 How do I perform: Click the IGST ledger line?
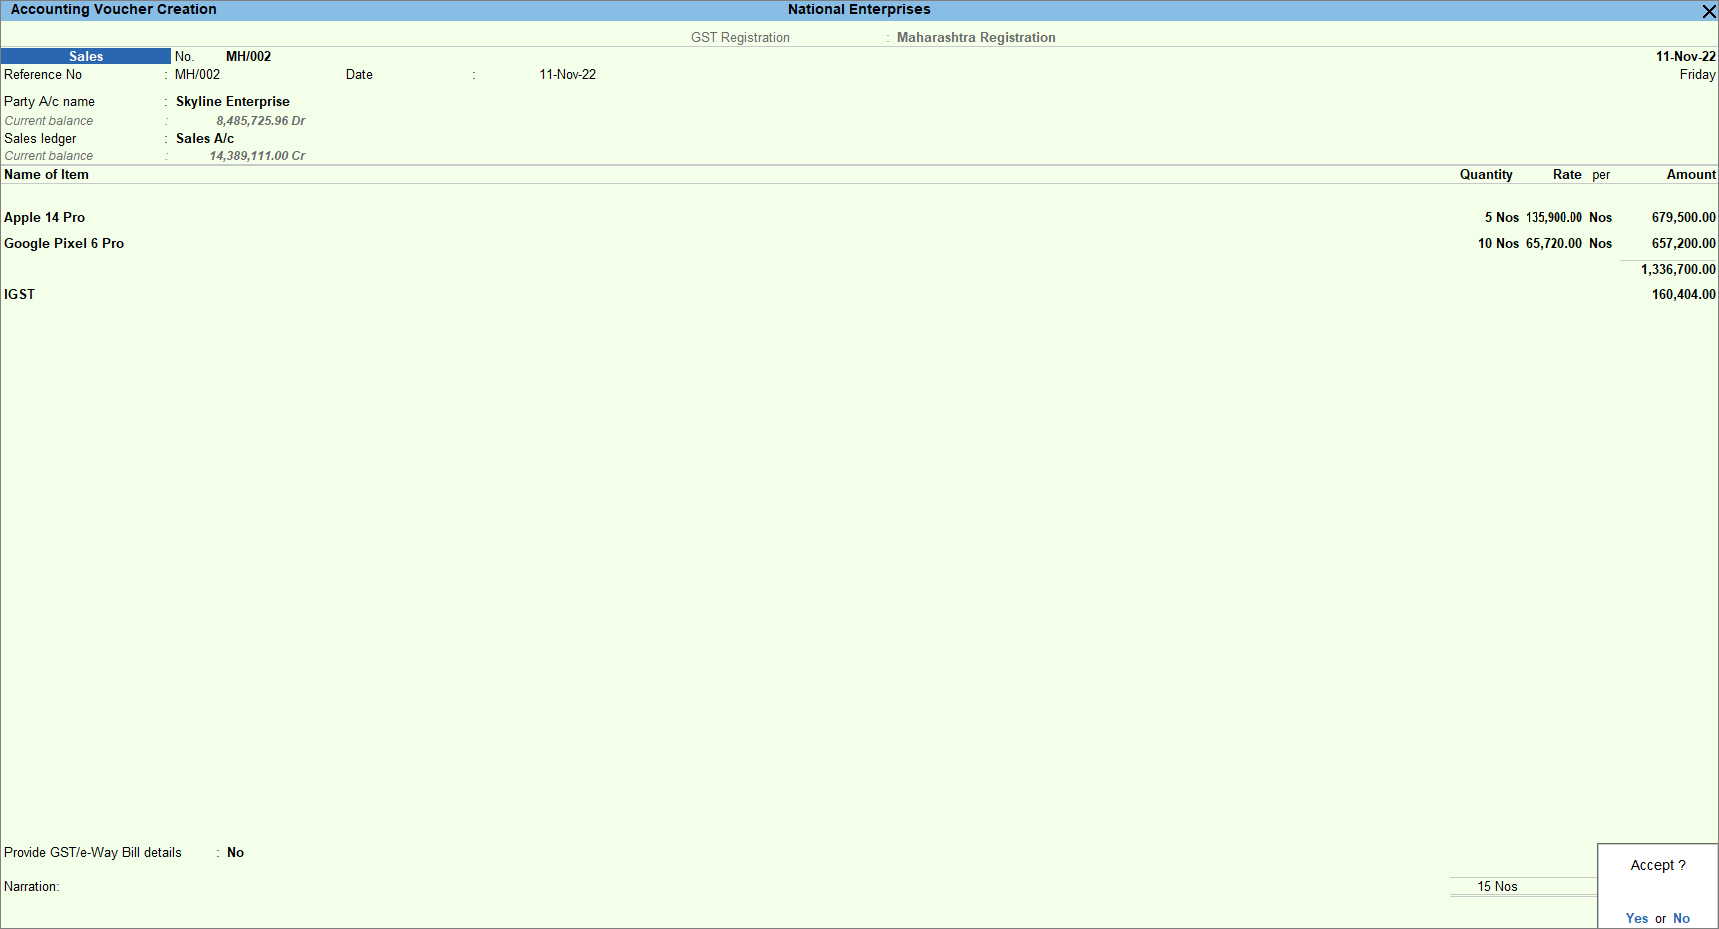(x=19, y=294)
